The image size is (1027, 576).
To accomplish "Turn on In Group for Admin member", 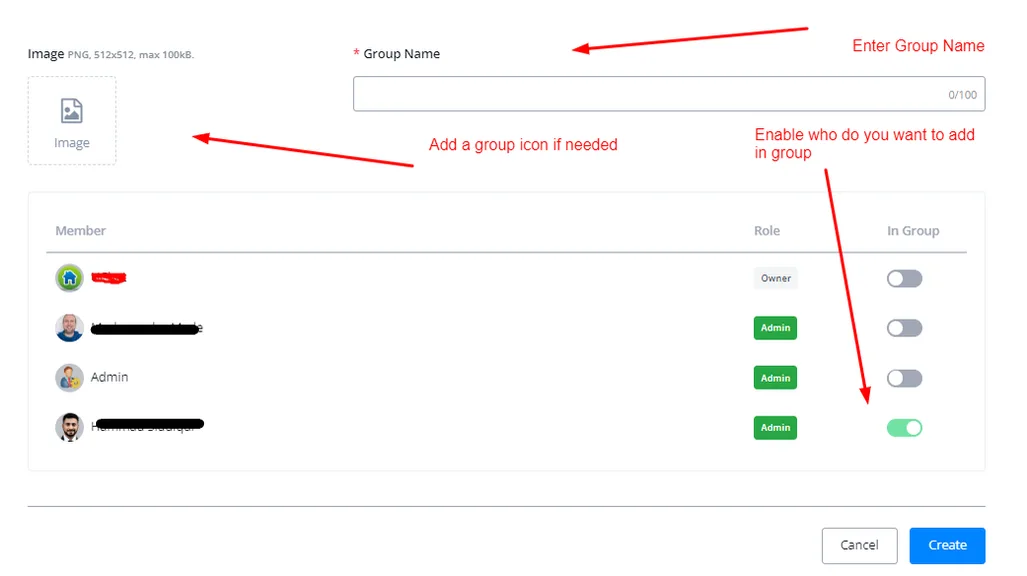I will (905, 378).
